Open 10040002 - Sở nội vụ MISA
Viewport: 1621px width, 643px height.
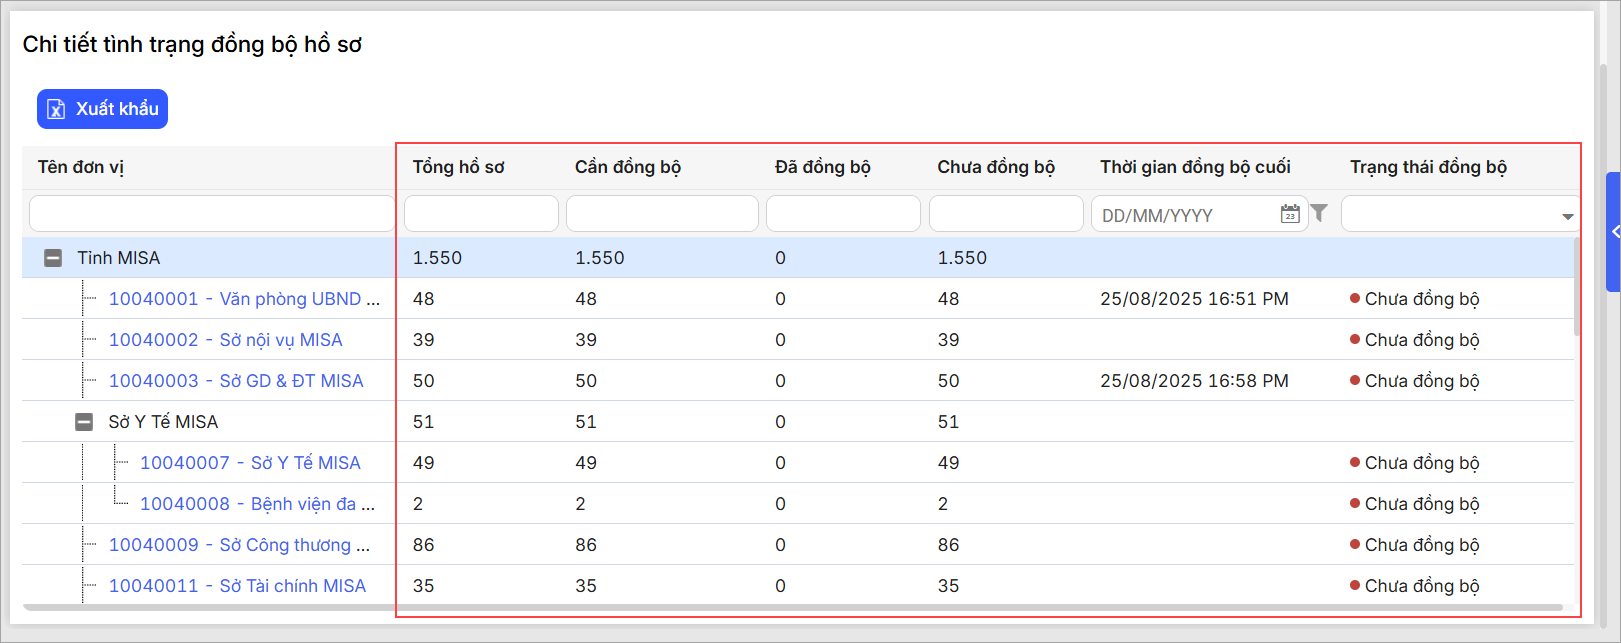[x=225, y=340]
